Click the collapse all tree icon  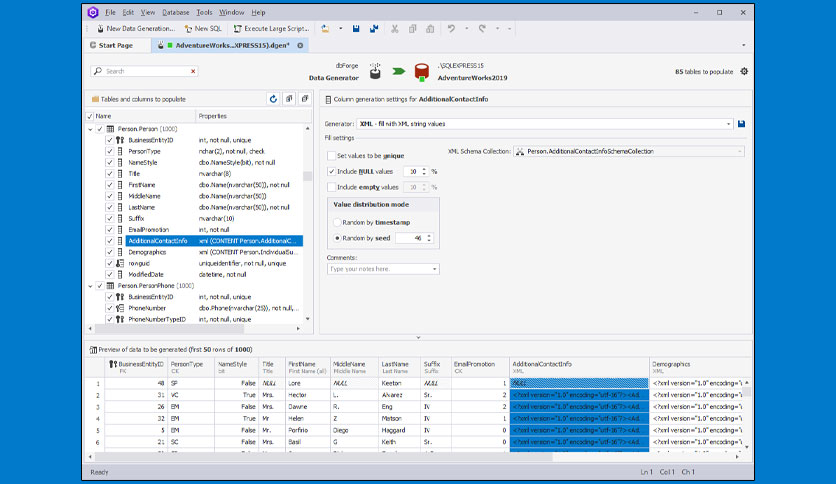[305, 99]
